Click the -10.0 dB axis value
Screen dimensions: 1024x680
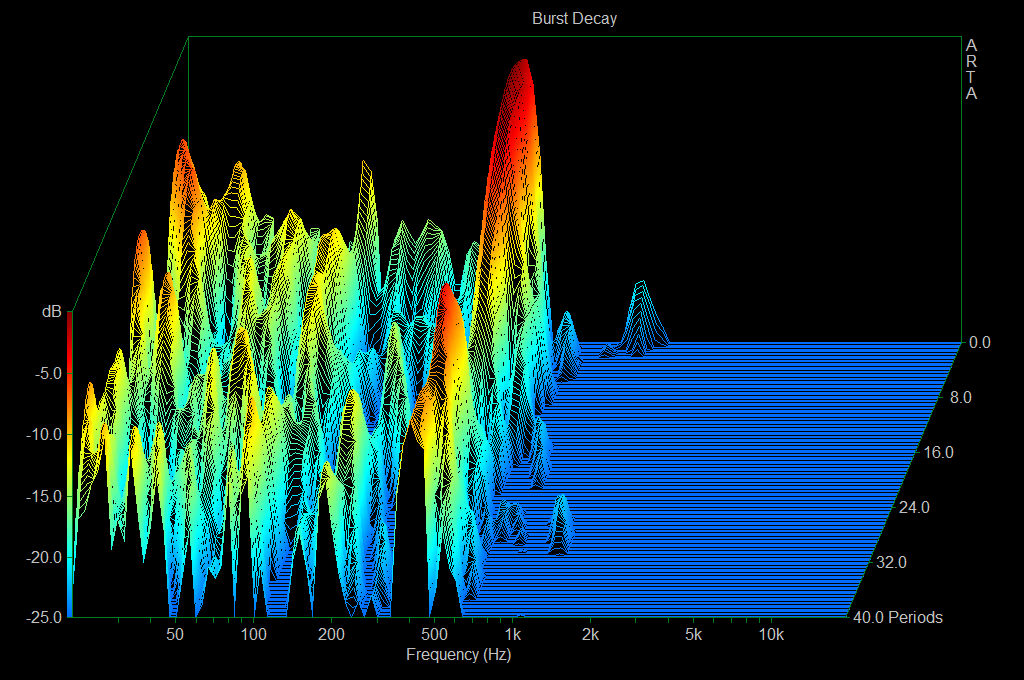(44, 434)
